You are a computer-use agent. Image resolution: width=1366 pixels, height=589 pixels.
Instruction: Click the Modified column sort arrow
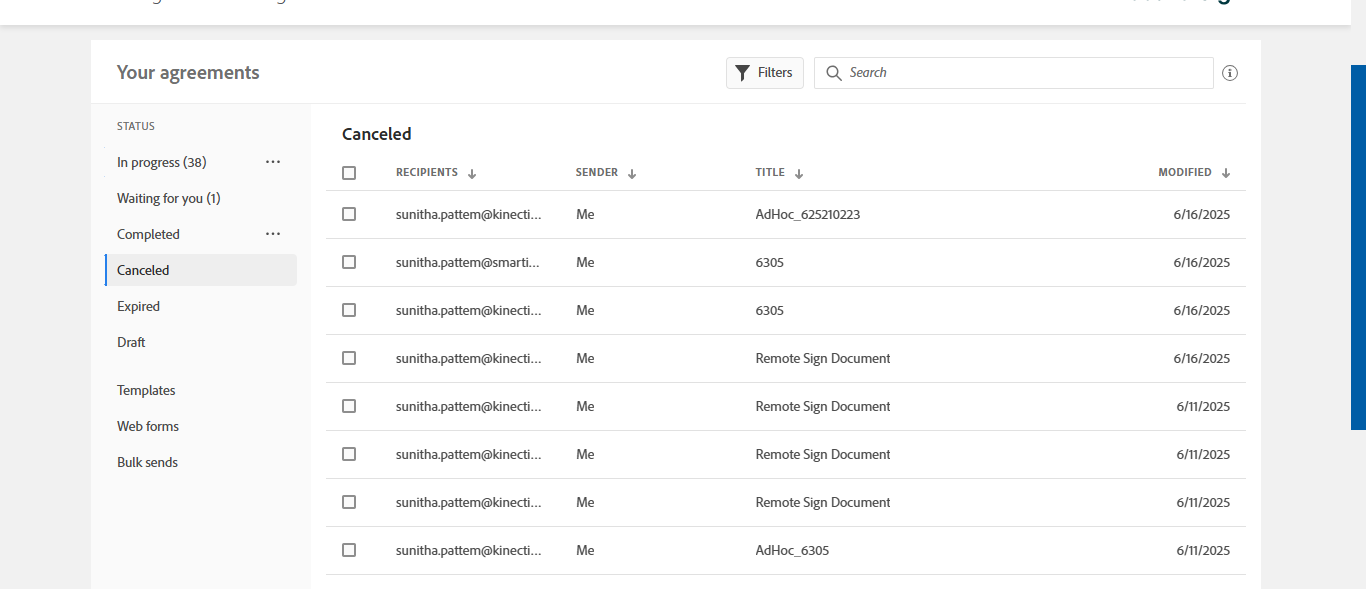1226,174
